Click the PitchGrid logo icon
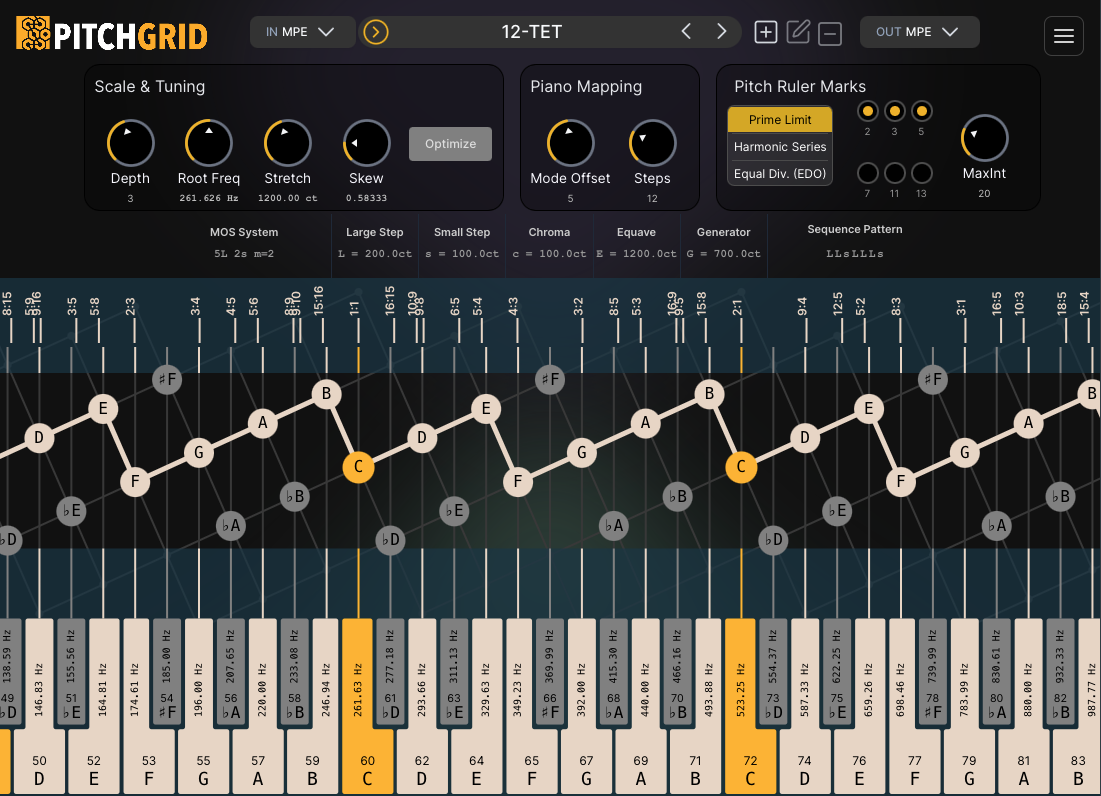Viewport: 1101px width, 796px height. [31, 32]
